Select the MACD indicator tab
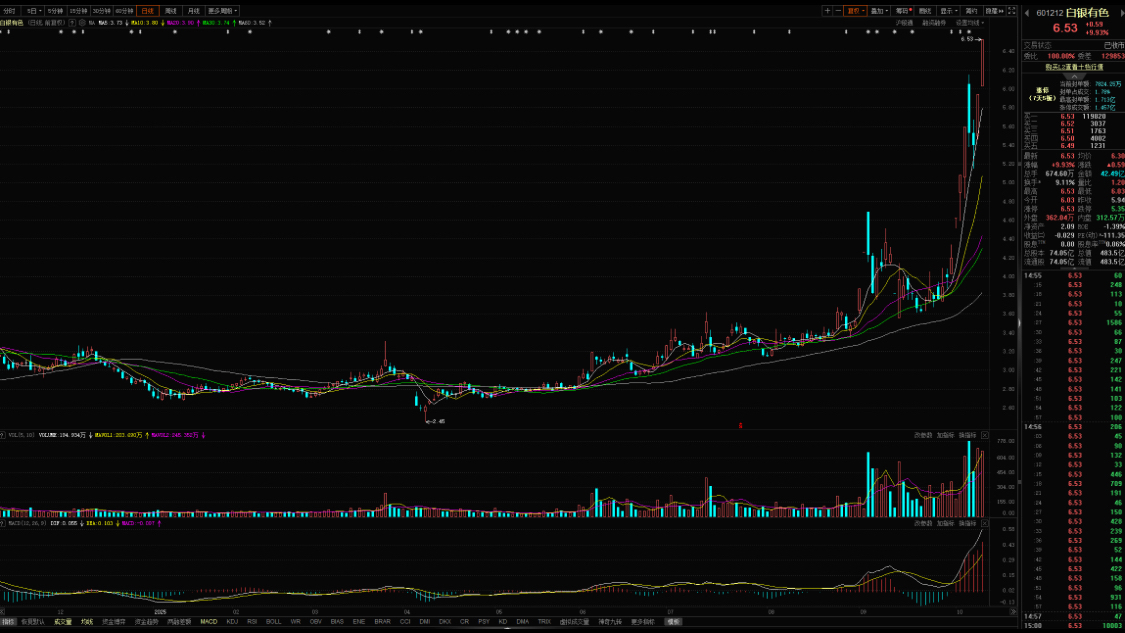Image resolution: width=1125 pixels, height=633 pixels. (x=209, y=622)
